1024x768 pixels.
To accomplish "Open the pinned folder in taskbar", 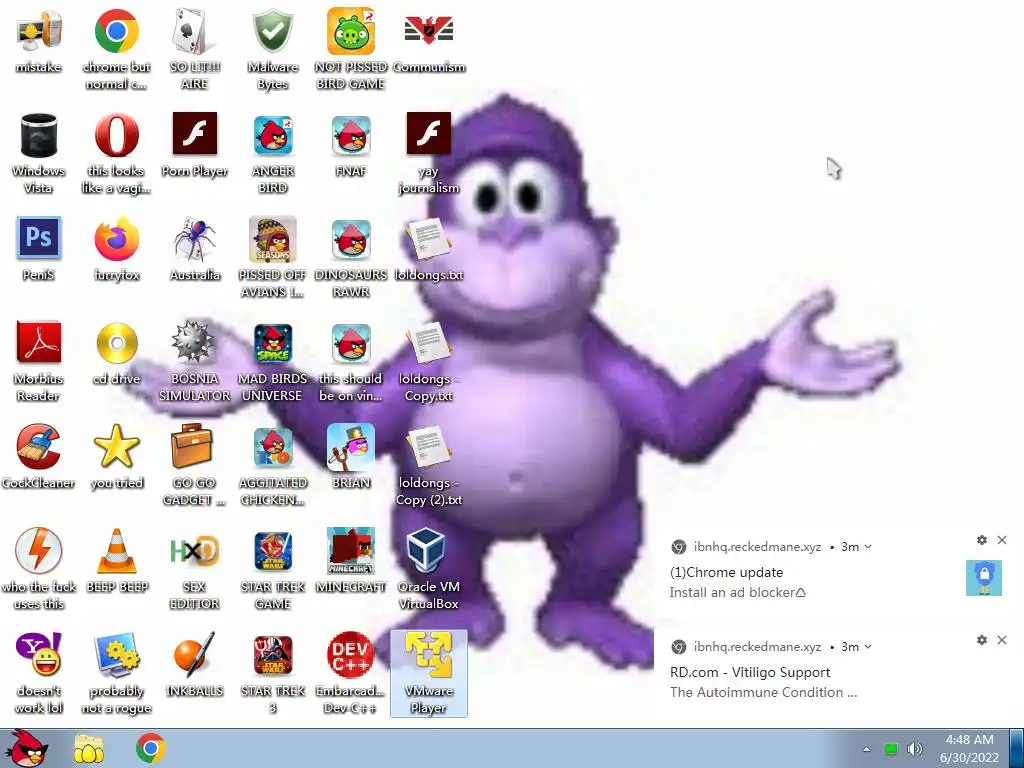I will coord(88,749).
